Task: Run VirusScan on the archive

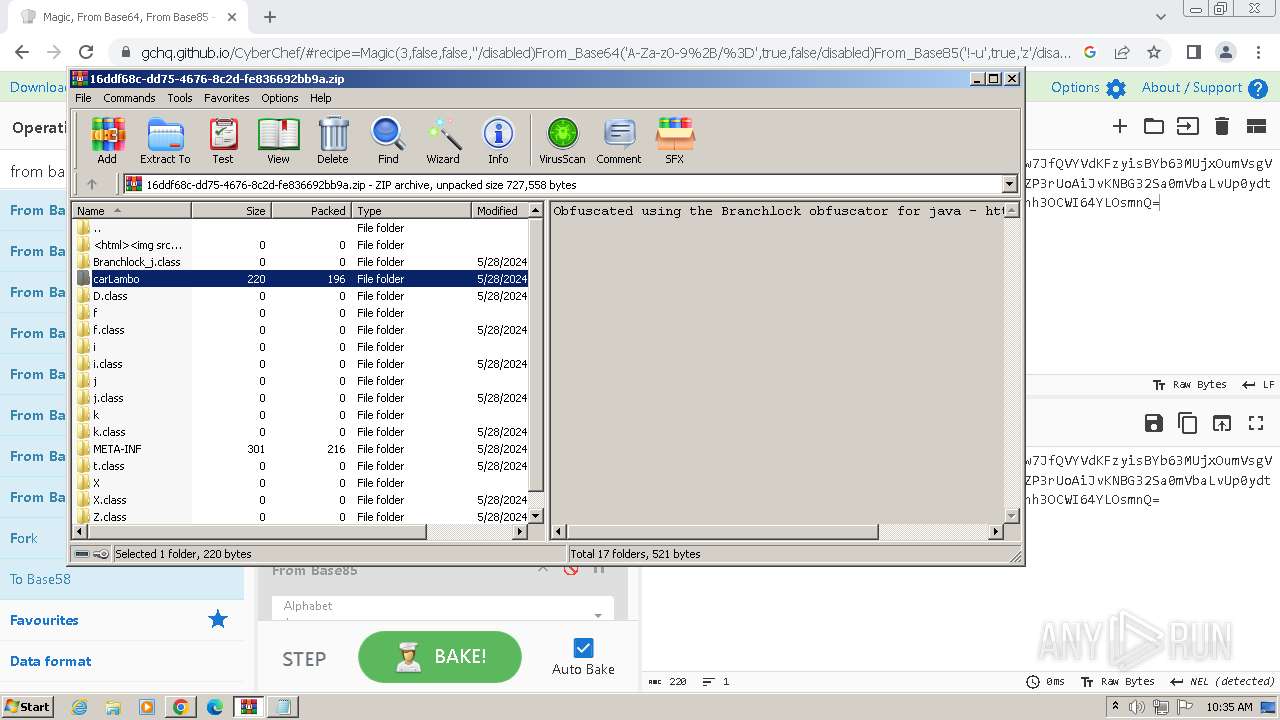Action: click(562, 141)
